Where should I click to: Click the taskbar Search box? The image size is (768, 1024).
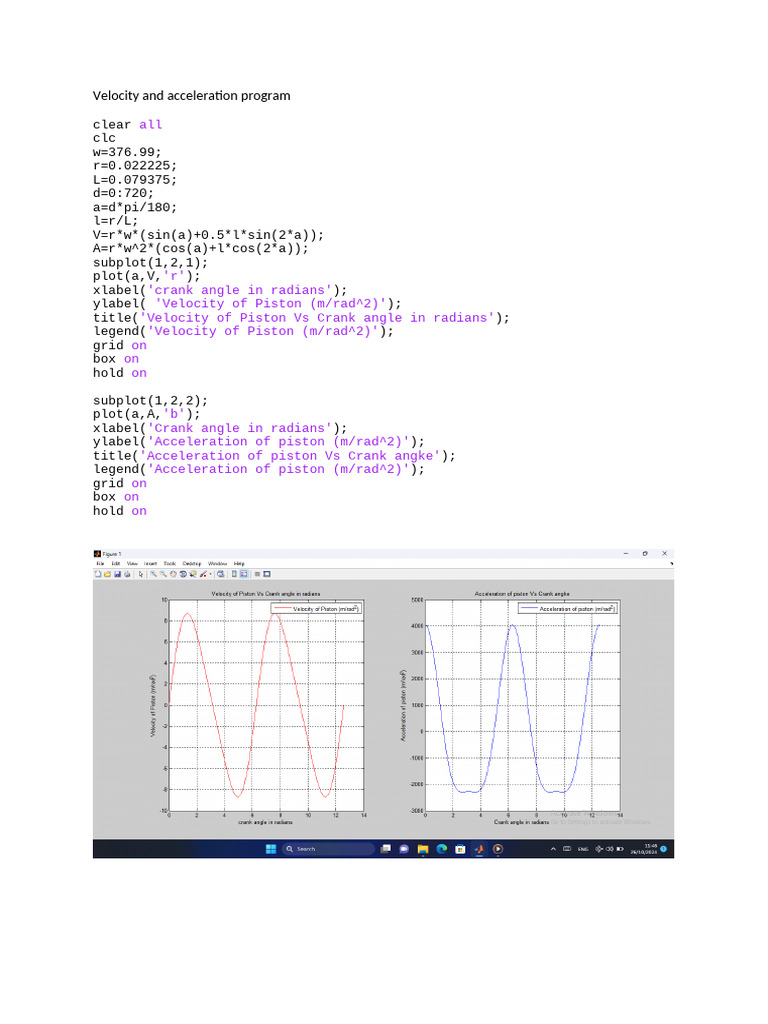(x=329, y=849)
